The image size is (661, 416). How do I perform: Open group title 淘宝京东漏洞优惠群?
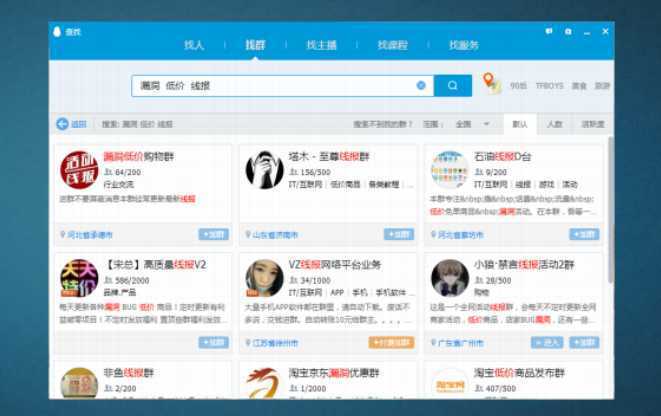tap(334, 373)
